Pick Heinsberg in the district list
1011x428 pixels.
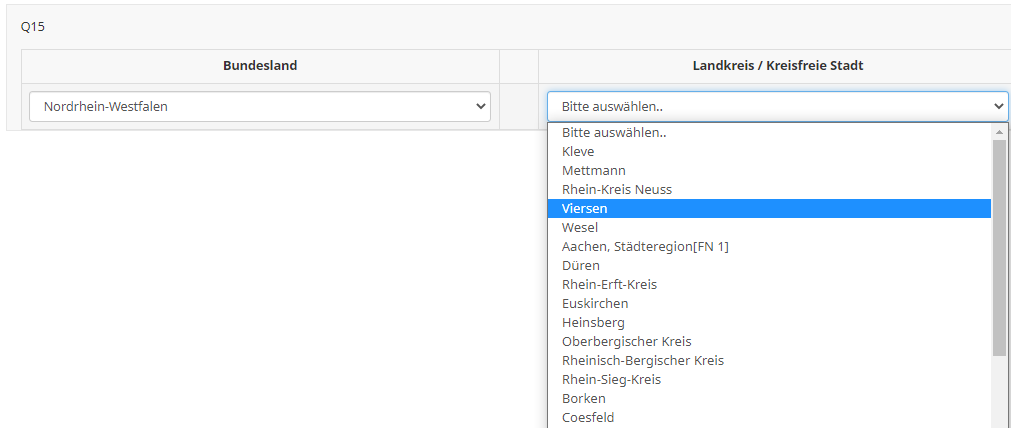coord(593,322)
